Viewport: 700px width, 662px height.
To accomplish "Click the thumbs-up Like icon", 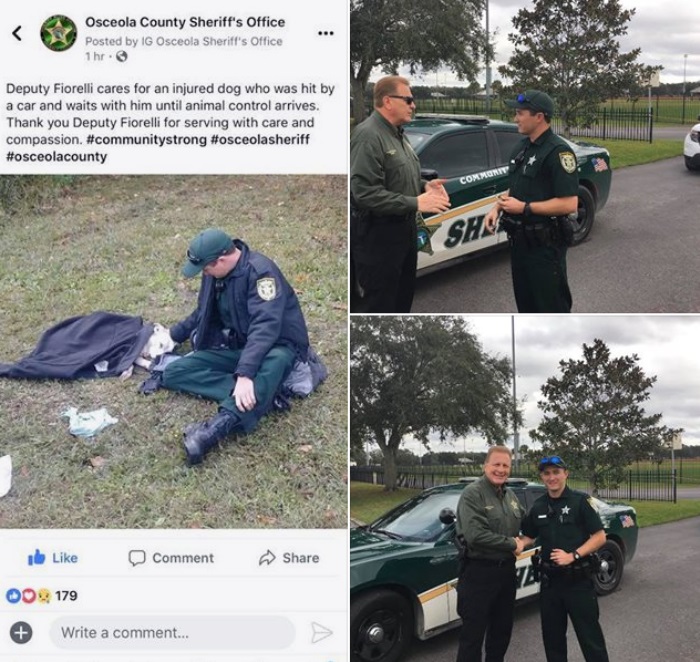I will [37, 557].
